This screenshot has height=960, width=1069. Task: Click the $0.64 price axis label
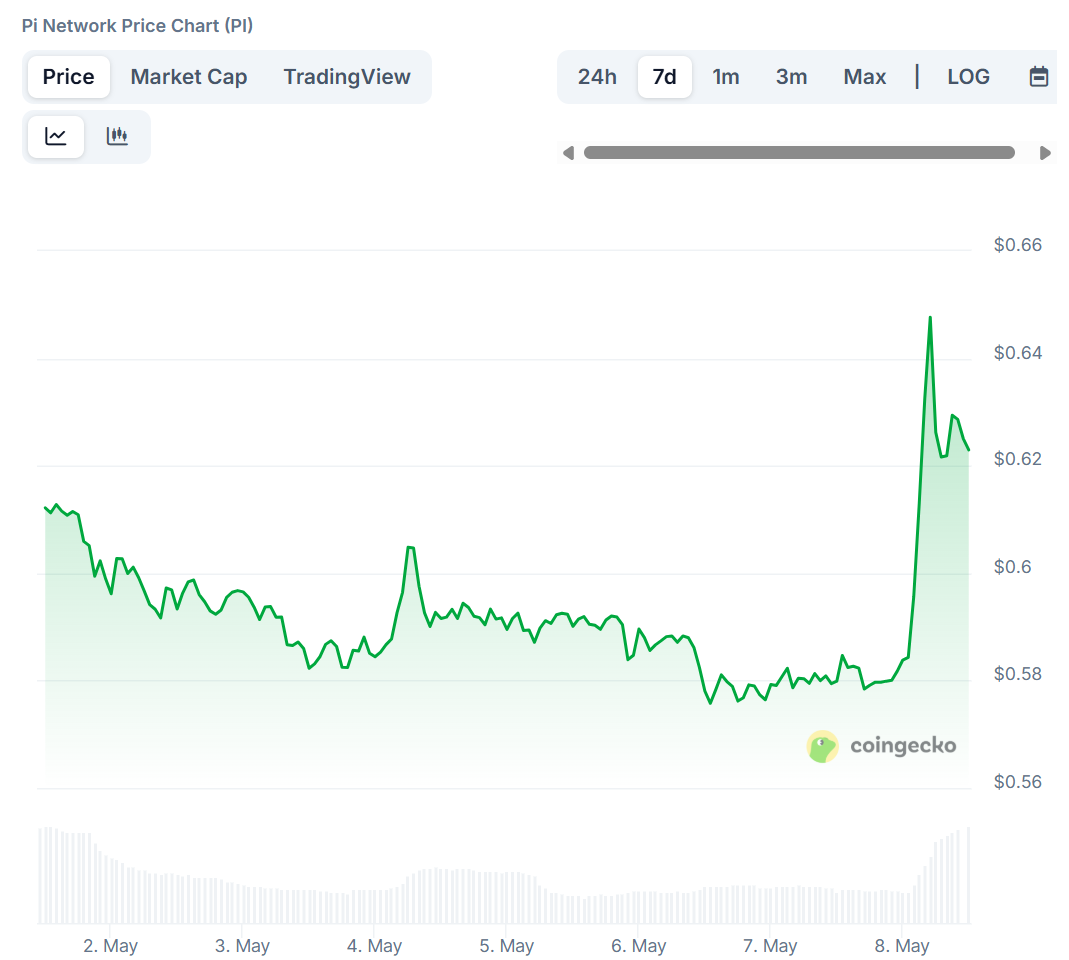(x=1018, y=352)
